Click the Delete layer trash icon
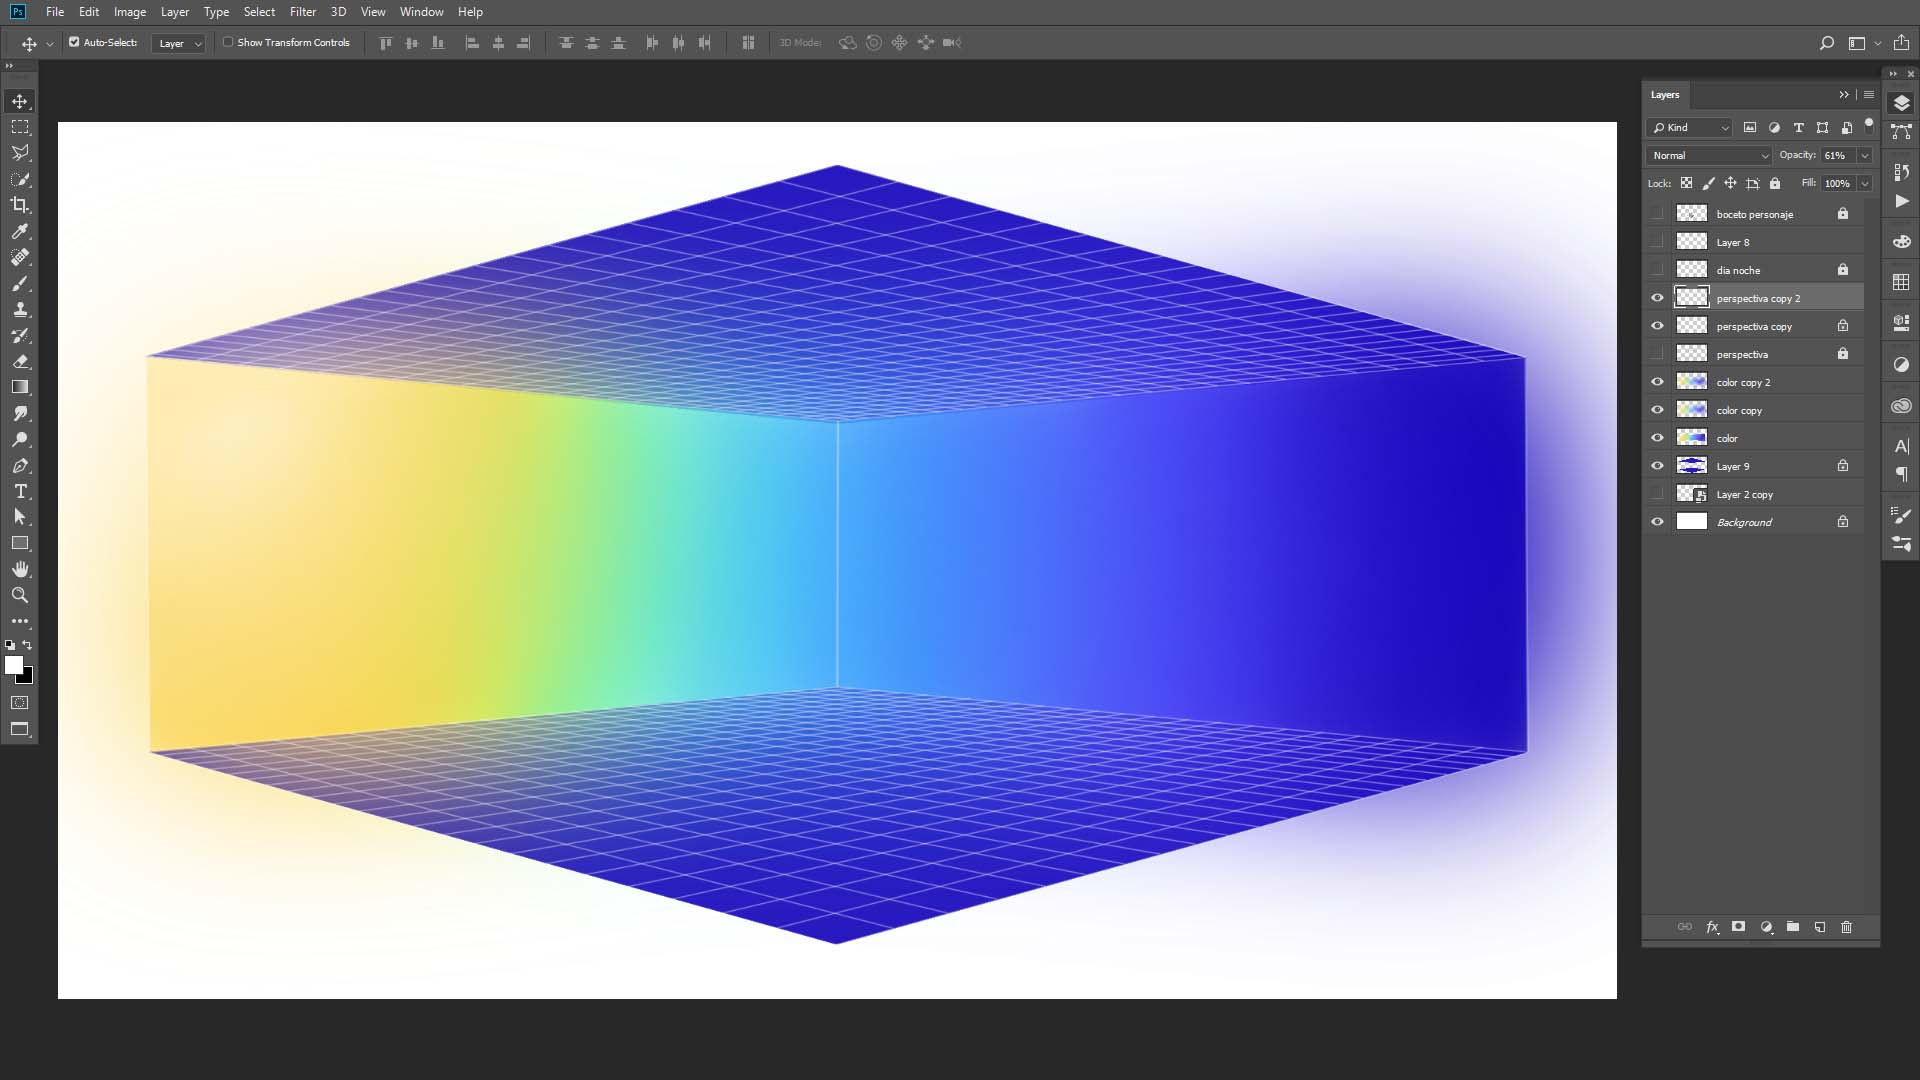The image size is (1920, 1080). [x=1846, y=927]
